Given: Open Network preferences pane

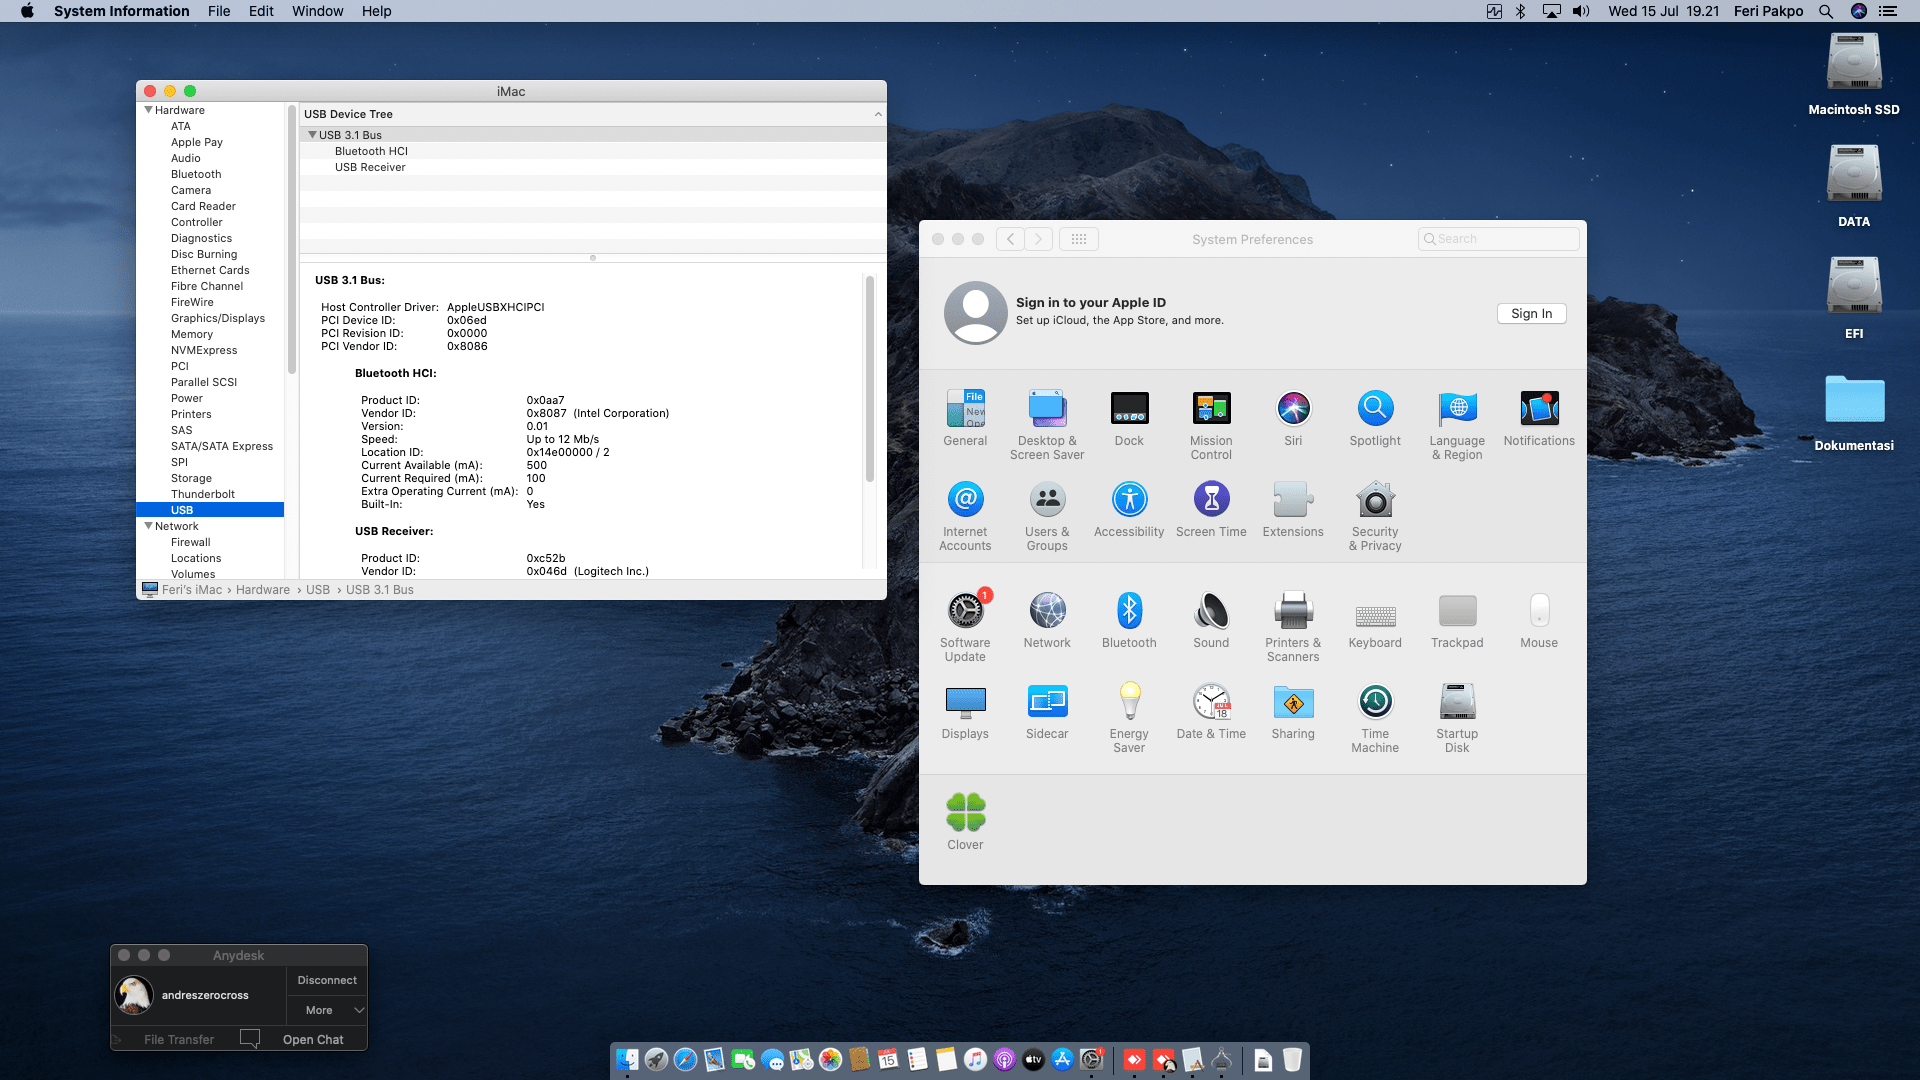Looking at the screenshot, I should tap(1047, 619).
